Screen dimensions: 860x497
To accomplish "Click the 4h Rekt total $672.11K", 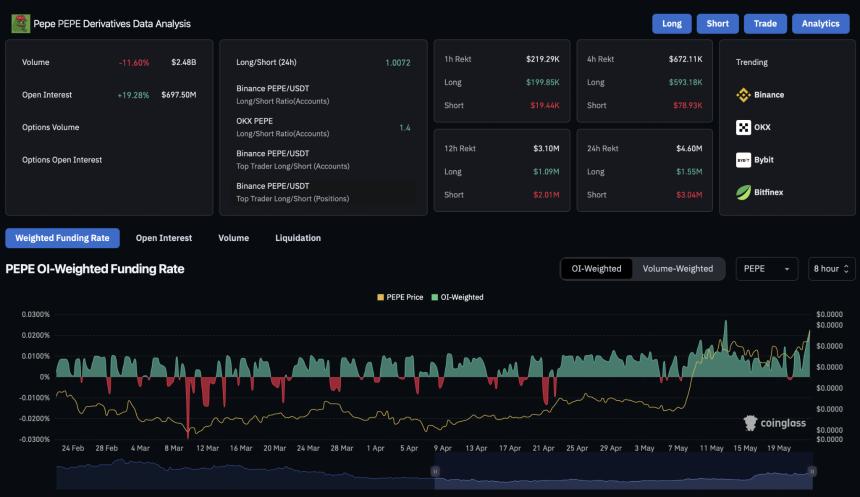I will click(686, 59).
